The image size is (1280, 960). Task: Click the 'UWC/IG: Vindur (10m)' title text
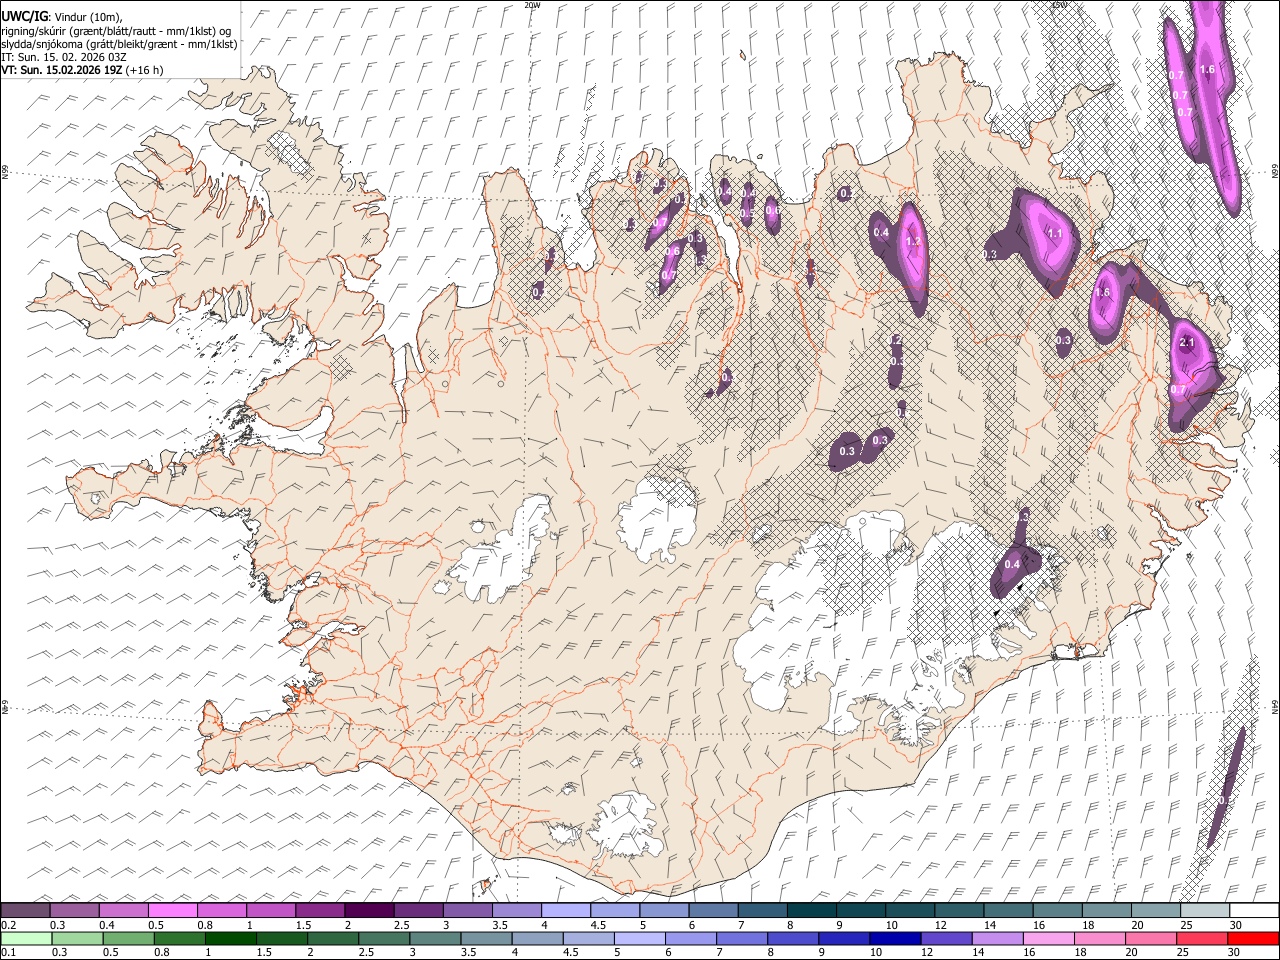[x=62, y=17]
